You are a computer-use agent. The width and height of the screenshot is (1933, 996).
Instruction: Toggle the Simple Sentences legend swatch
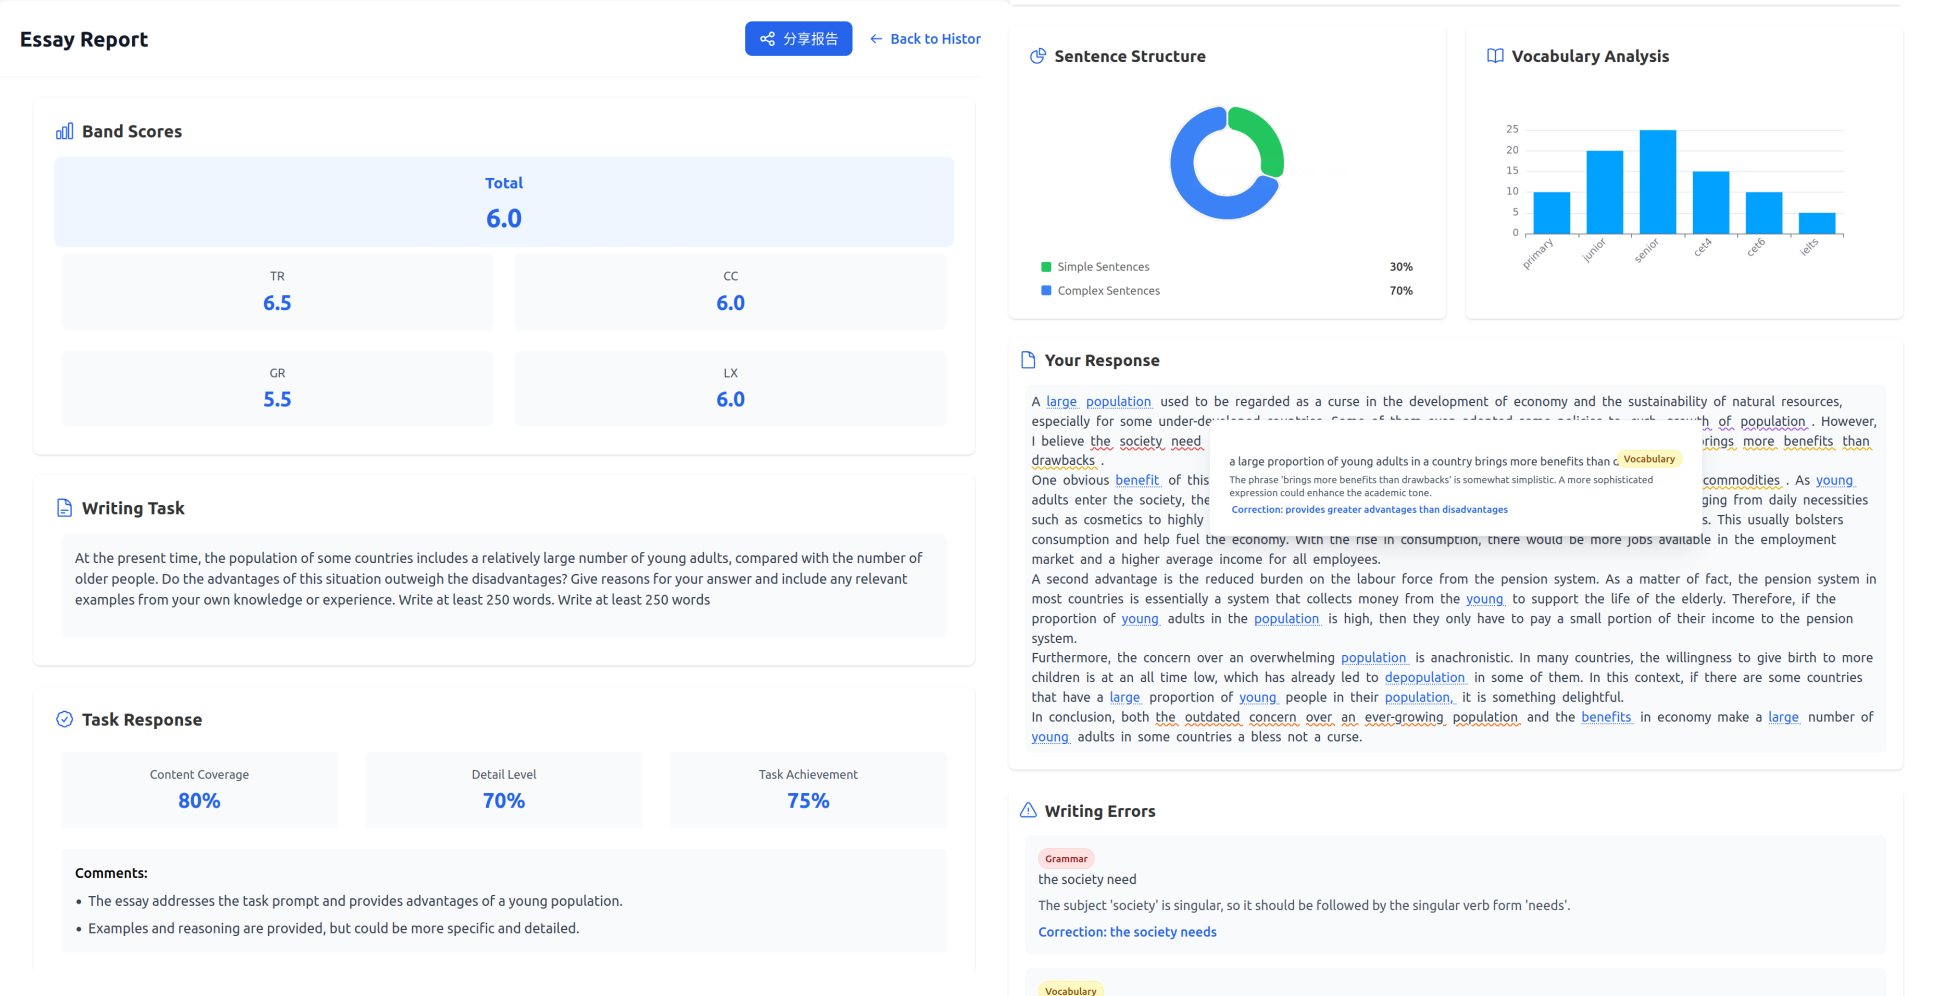coord(1046,267)
